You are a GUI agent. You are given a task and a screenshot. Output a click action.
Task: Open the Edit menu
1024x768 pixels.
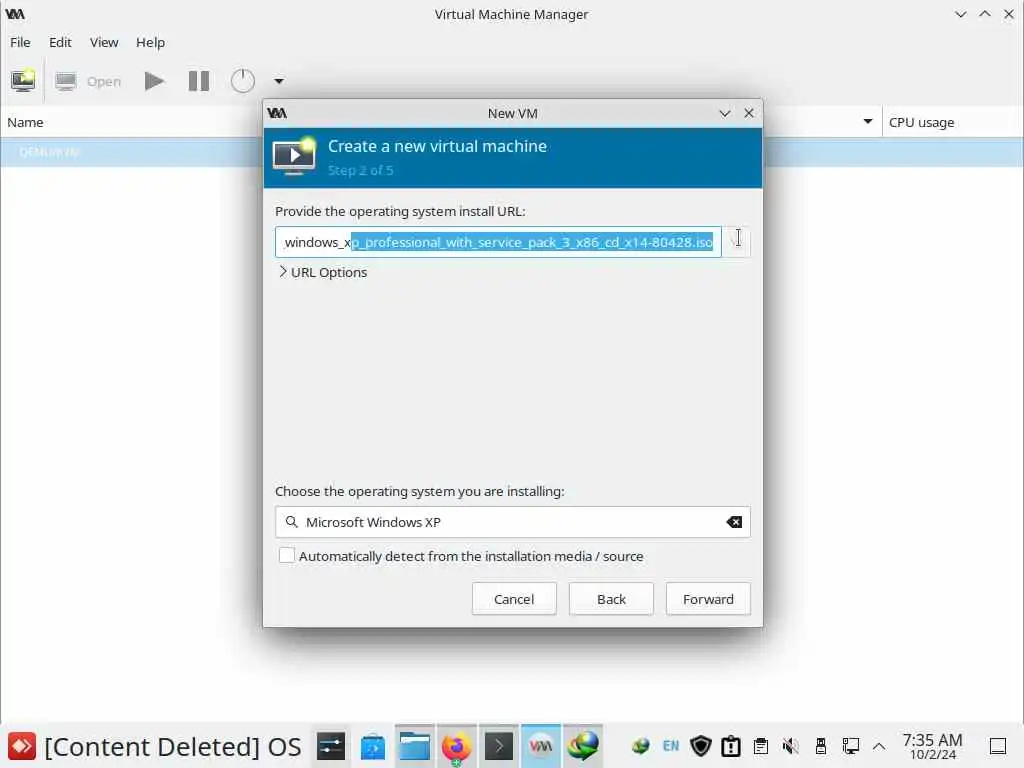[60, 42]
